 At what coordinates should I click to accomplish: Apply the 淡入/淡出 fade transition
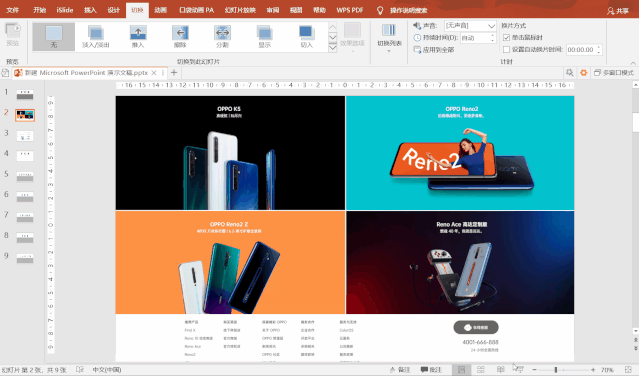click(x=96, y=37)
